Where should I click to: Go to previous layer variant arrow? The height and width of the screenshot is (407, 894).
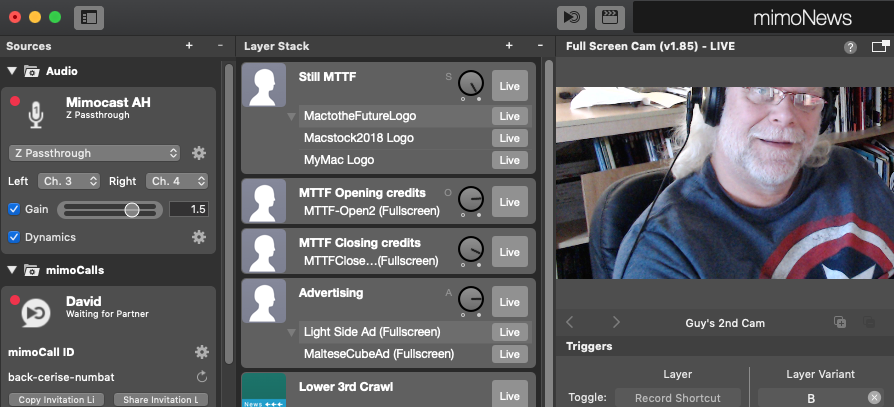[x=570, y=323]
